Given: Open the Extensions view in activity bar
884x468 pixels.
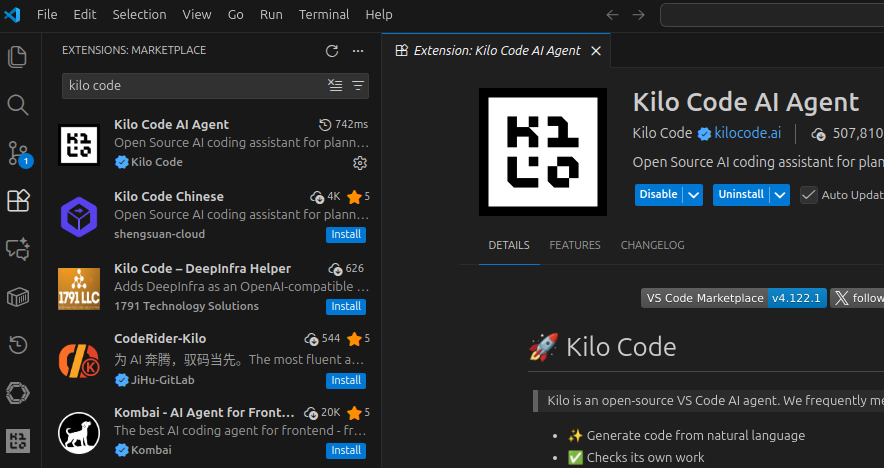Looking at the screenshot, I should coord(17,201).
